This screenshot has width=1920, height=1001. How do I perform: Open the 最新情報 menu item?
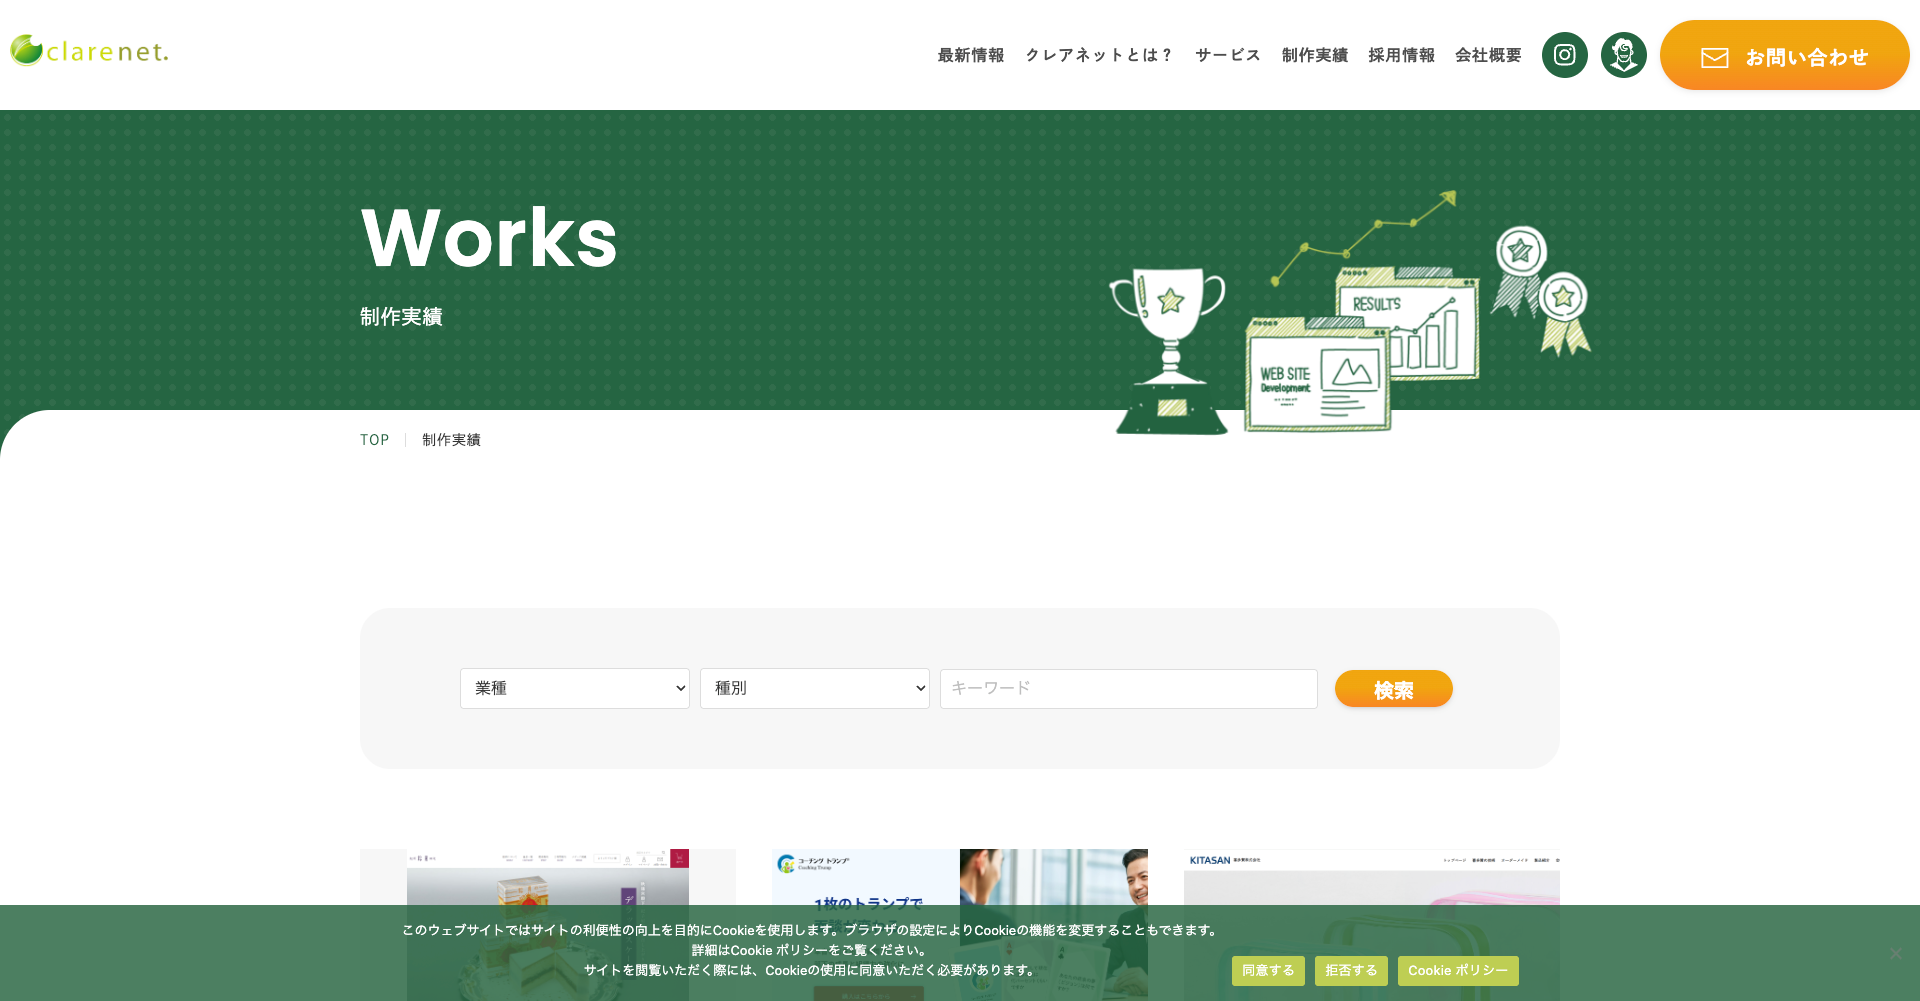click(x=970, y=55)
